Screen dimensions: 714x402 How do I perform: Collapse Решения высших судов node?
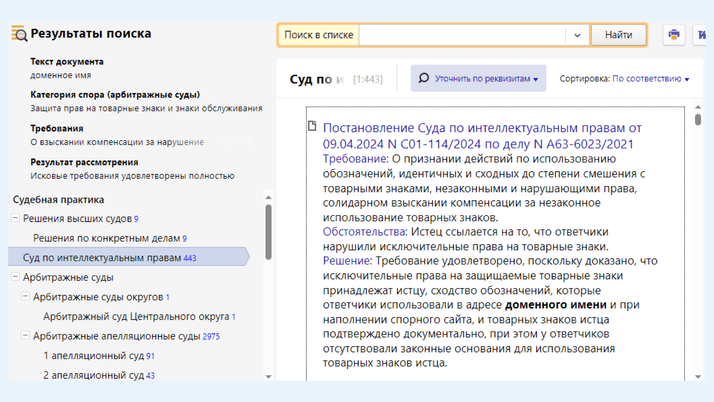(15, 218)
